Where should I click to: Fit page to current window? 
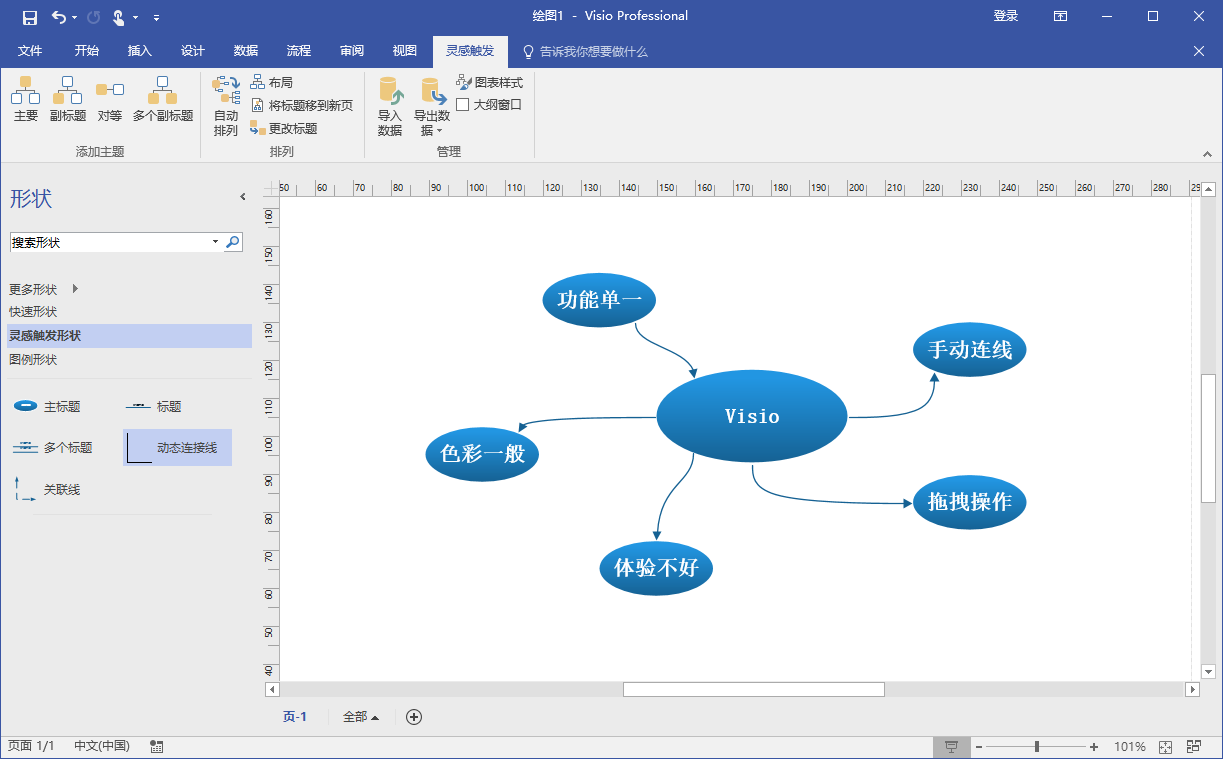pyautogui.click(x=1165, y=747)
